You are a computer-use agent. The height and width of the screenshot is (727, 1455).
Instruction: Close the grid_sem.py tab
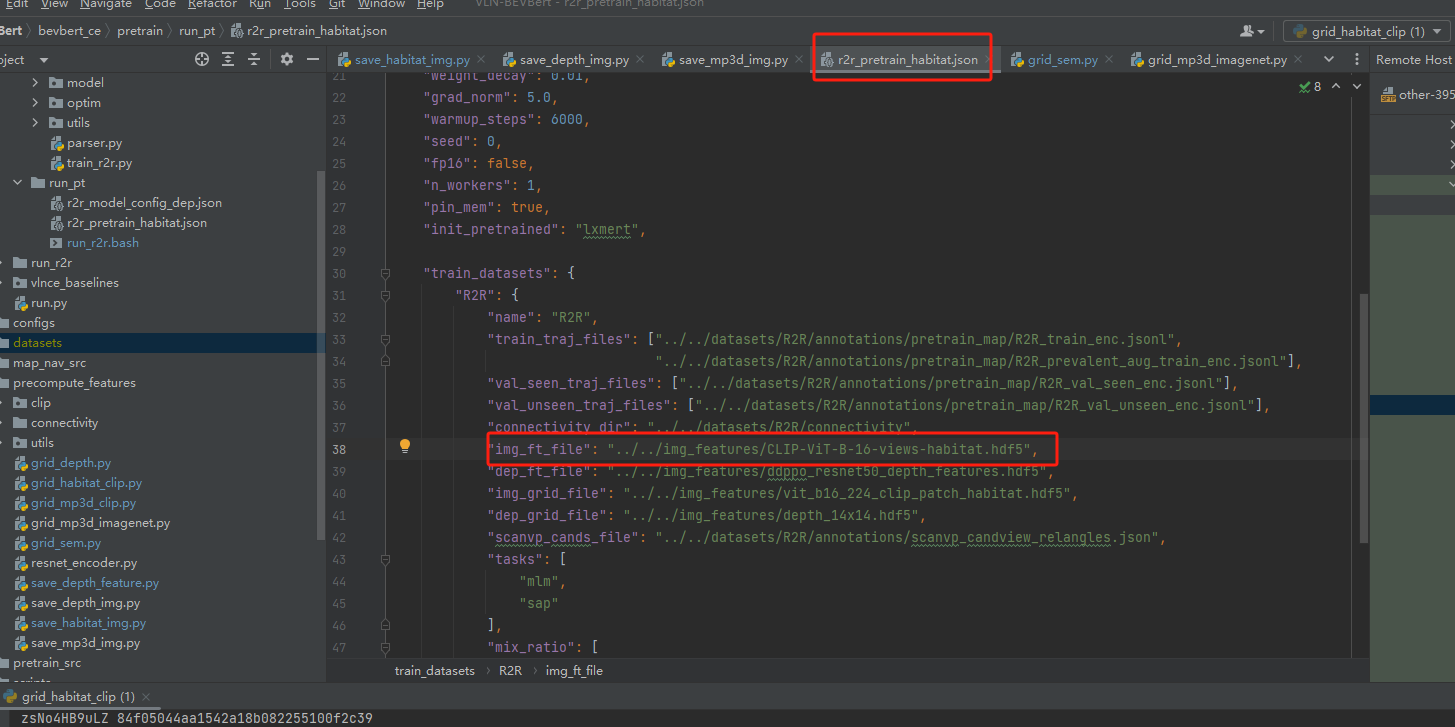pyautogui.click(x=1108, y=59)
